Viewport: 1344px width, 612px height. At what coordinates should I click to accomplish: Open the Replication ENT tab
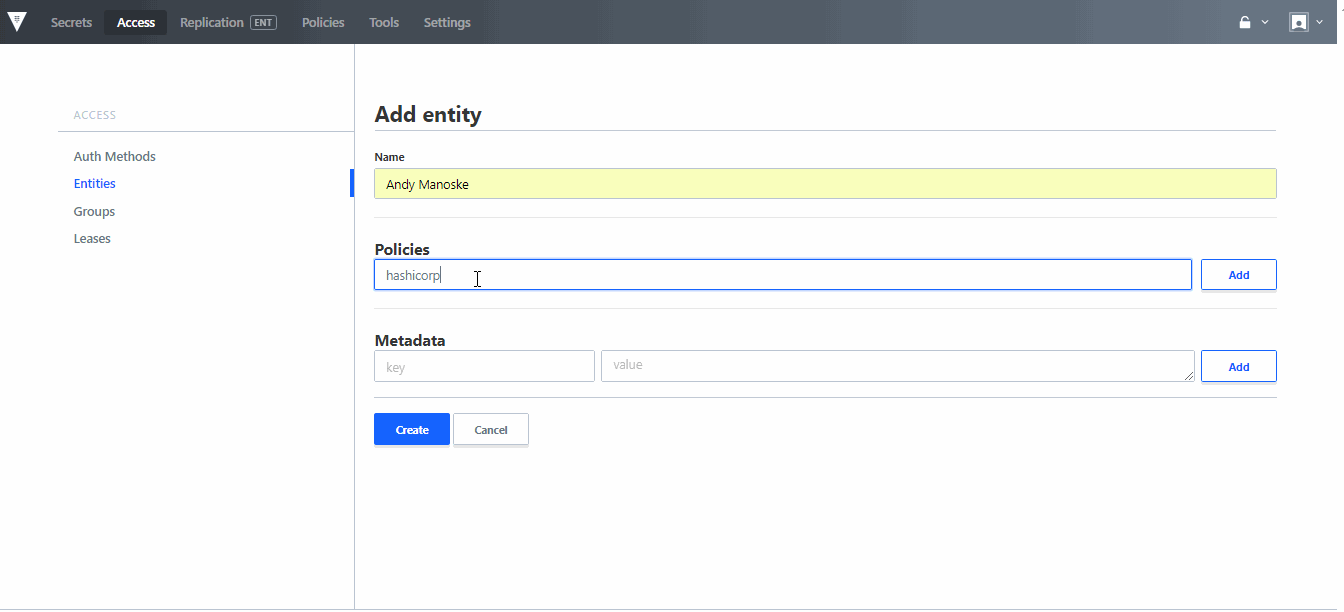(x=228, y=22)
